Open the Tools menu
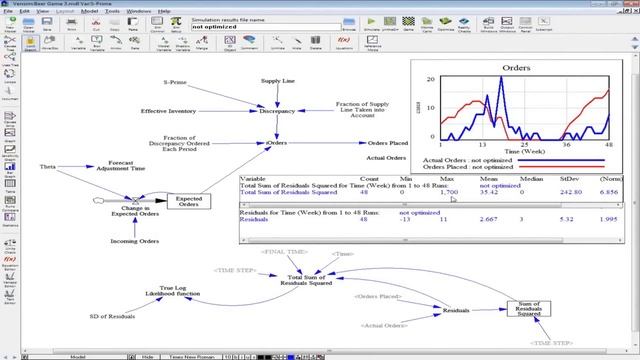640x360 pixels. pos(112,11)
